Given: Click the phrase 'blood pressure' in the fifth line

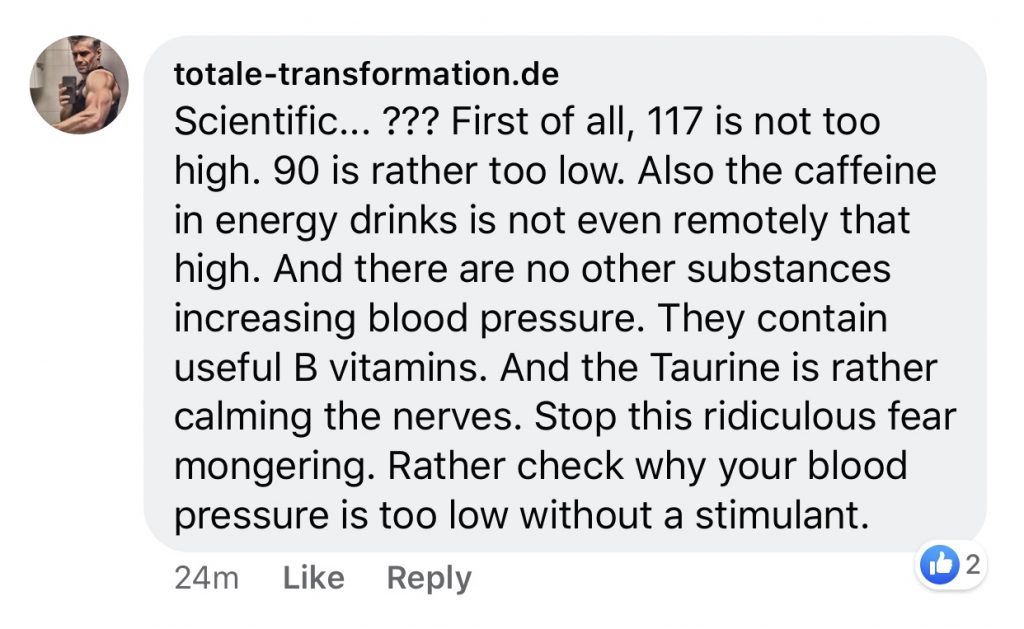Looking at the screenshot, I should pyautogui.click(x=502, y=319).
